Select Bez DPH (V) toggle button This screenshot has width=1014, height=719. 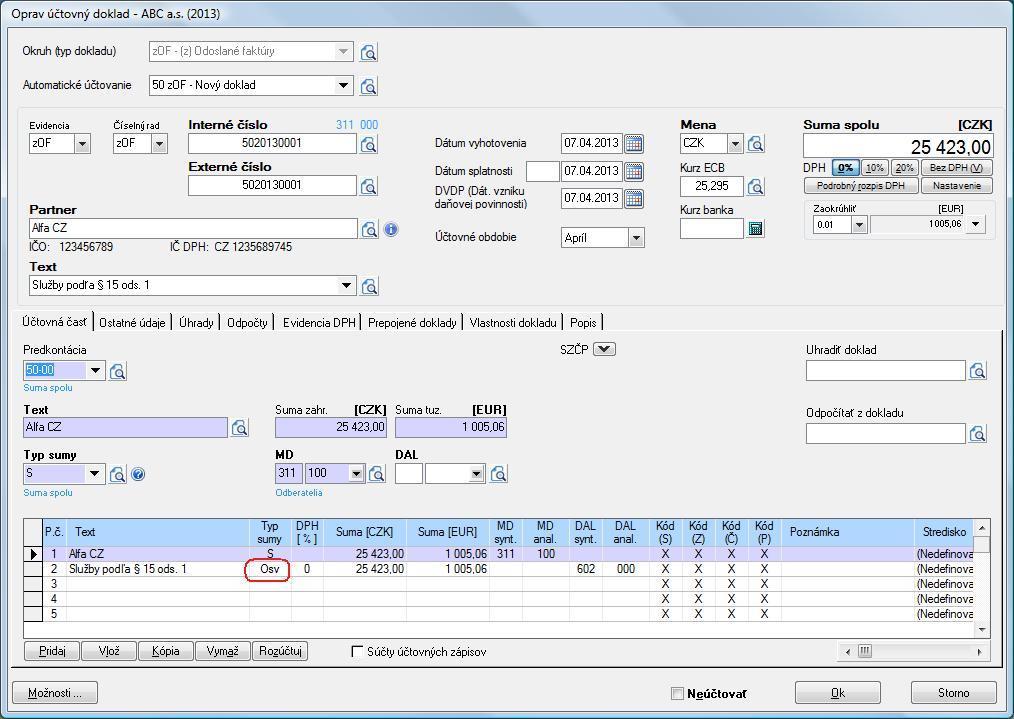(x=956, y=168)
